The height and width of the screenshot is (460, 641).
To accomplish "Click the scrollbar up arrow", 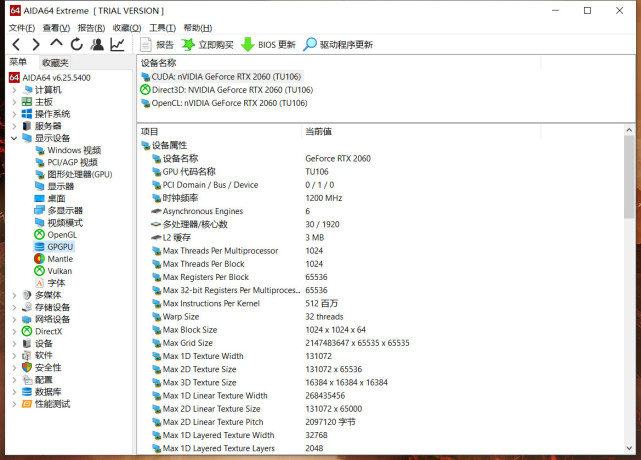I will (x=629, y=130).
